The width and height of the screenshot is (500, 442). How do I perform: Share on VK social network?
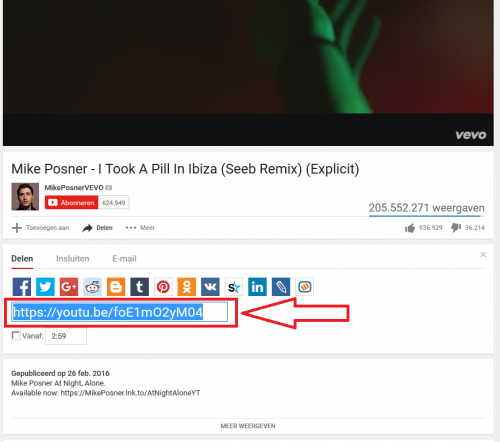[x=210, y=287]
